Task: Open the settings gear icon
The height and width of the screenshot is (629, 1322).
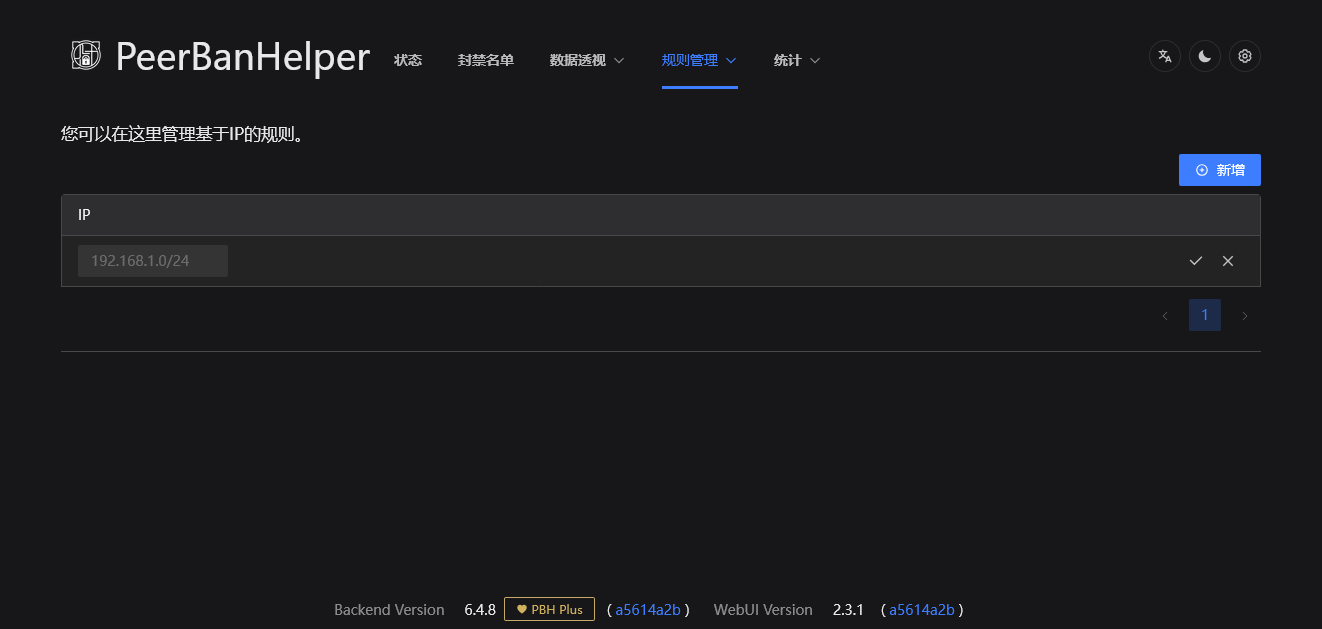Action: [1245, 56]
